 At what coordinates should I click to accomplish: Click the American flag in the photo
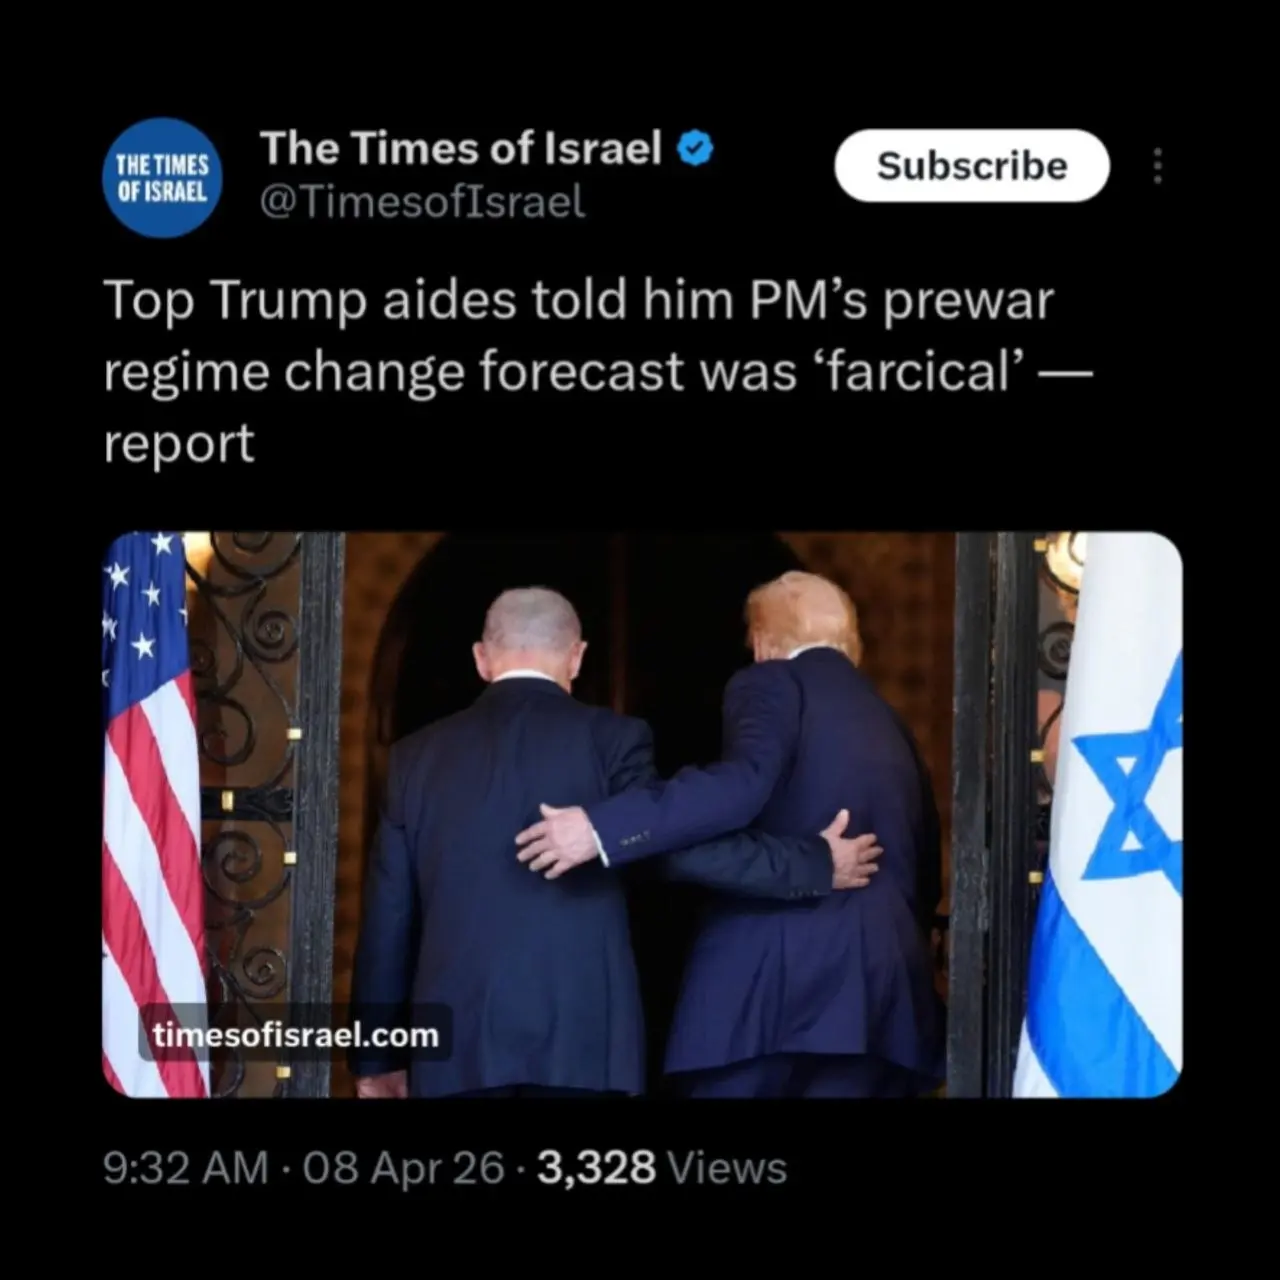[150, 815]
